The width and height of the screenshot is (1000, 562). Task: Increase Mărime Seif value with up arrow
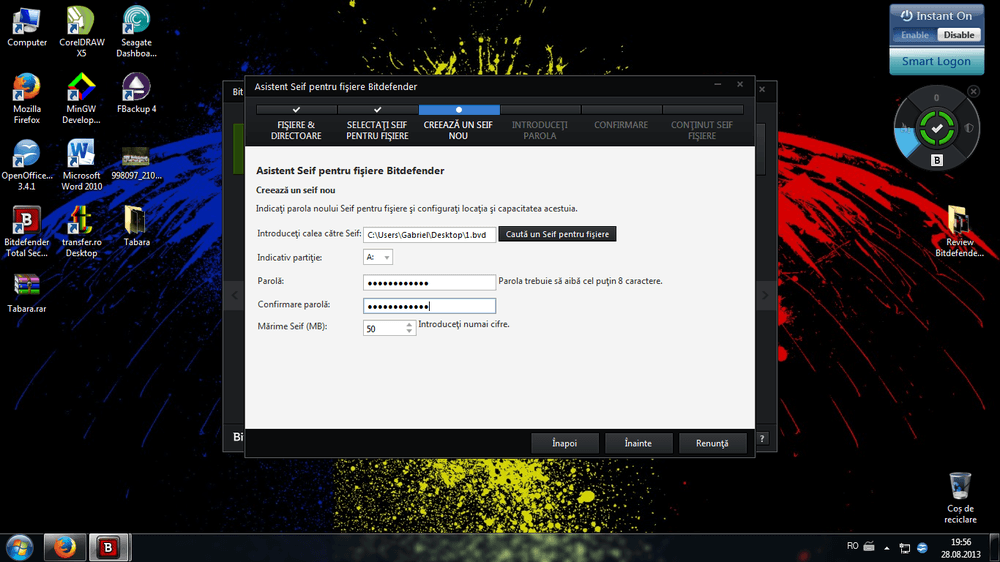point(409,324)
